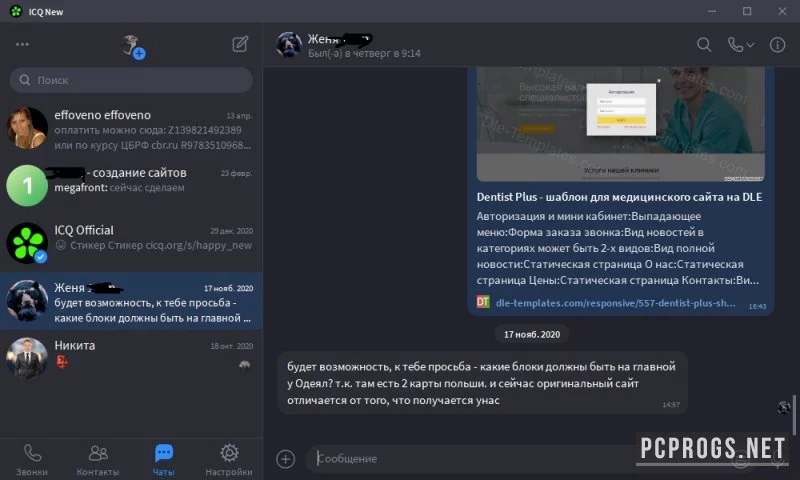The image size is (800, 480).
Task: Click effoveno contact avatar photo
Action: [27, 128]
